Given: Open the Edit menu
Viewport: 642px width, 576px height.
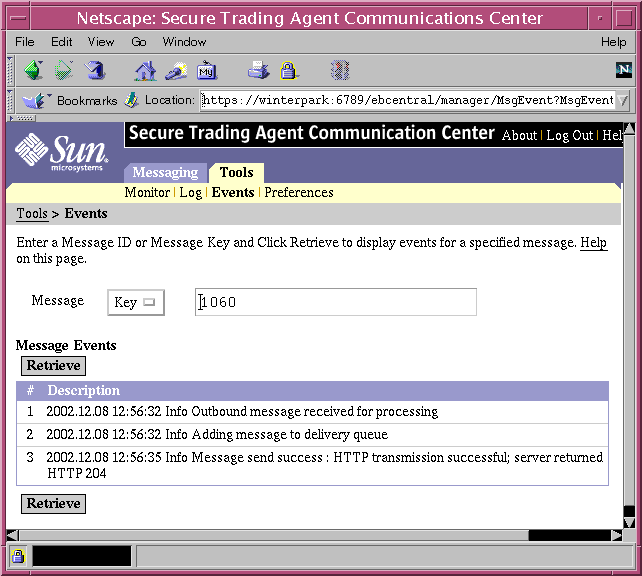Looking at the screenshot, I should tap(61, 42).
